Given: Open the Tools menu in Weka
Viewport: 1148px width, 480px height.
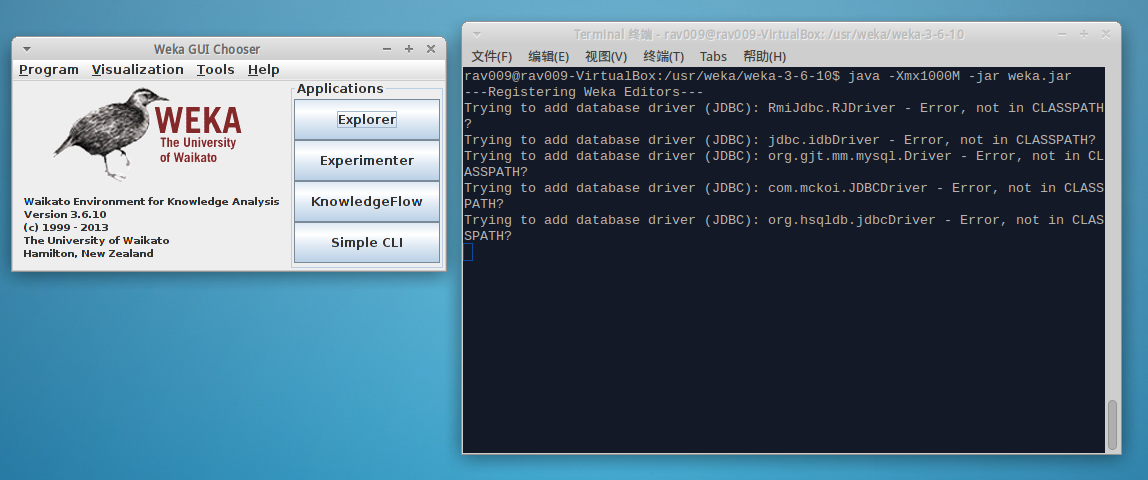Looking at the screenshot, I should [215, 70].
